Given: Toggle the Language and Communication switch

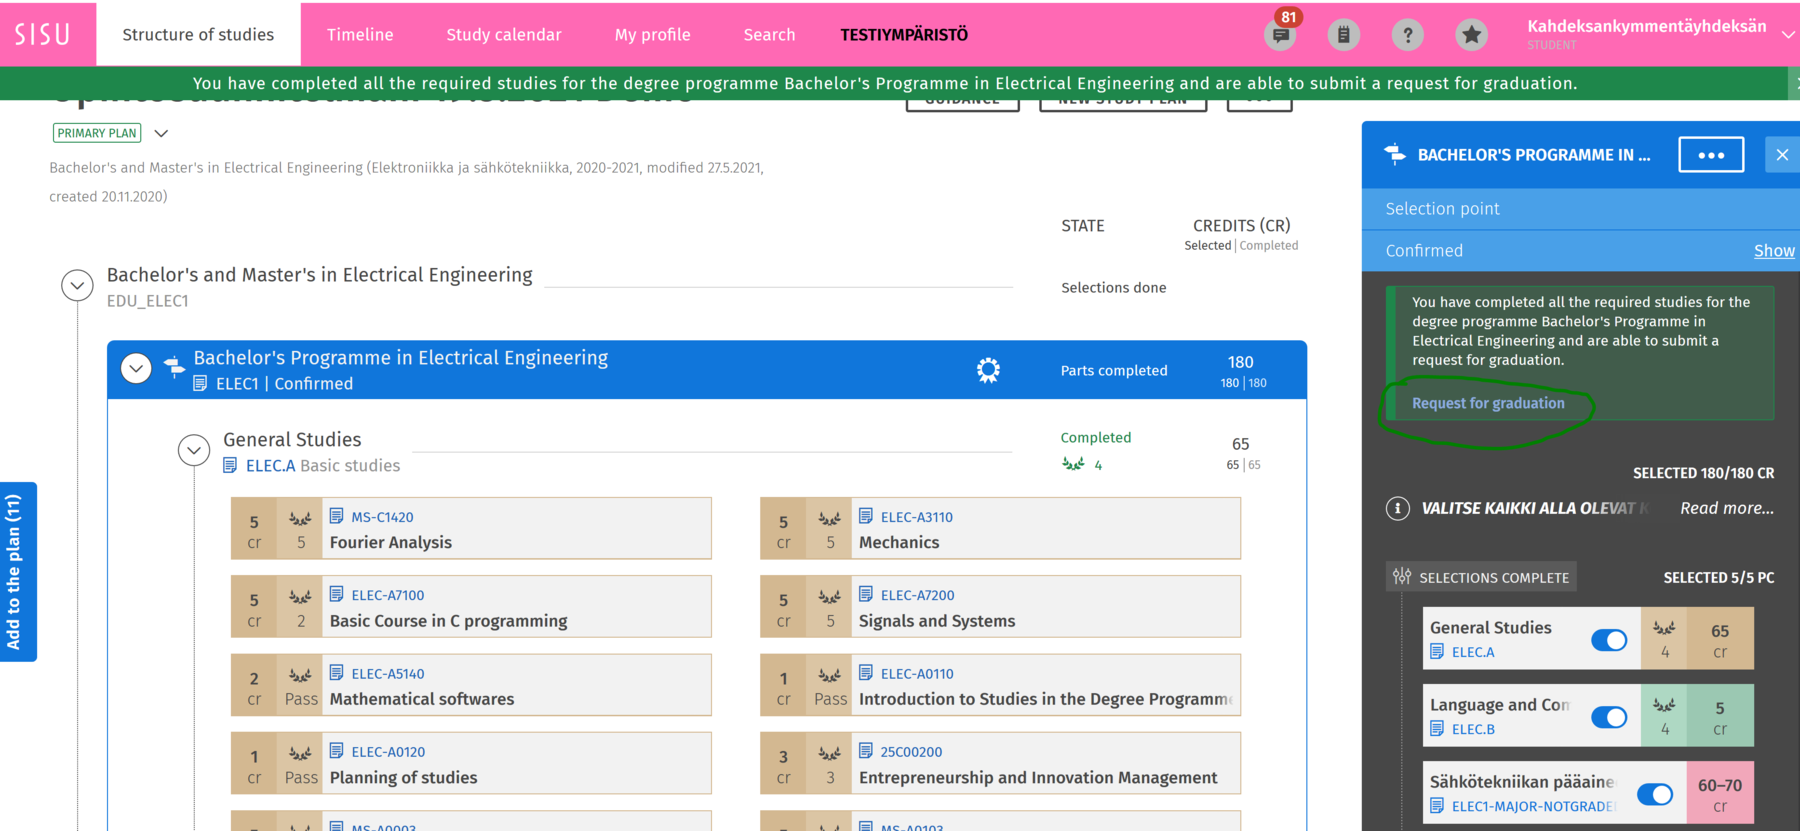Looking at the screenshot, I should coord(1609,717).
